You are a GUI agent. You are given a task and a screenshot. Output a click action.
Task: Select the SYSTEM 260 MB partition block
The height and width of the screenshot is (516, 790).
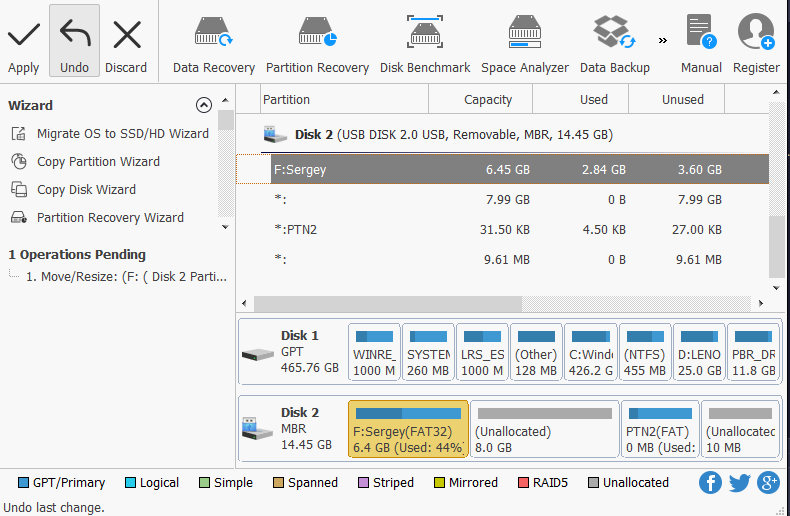[428, 352]
